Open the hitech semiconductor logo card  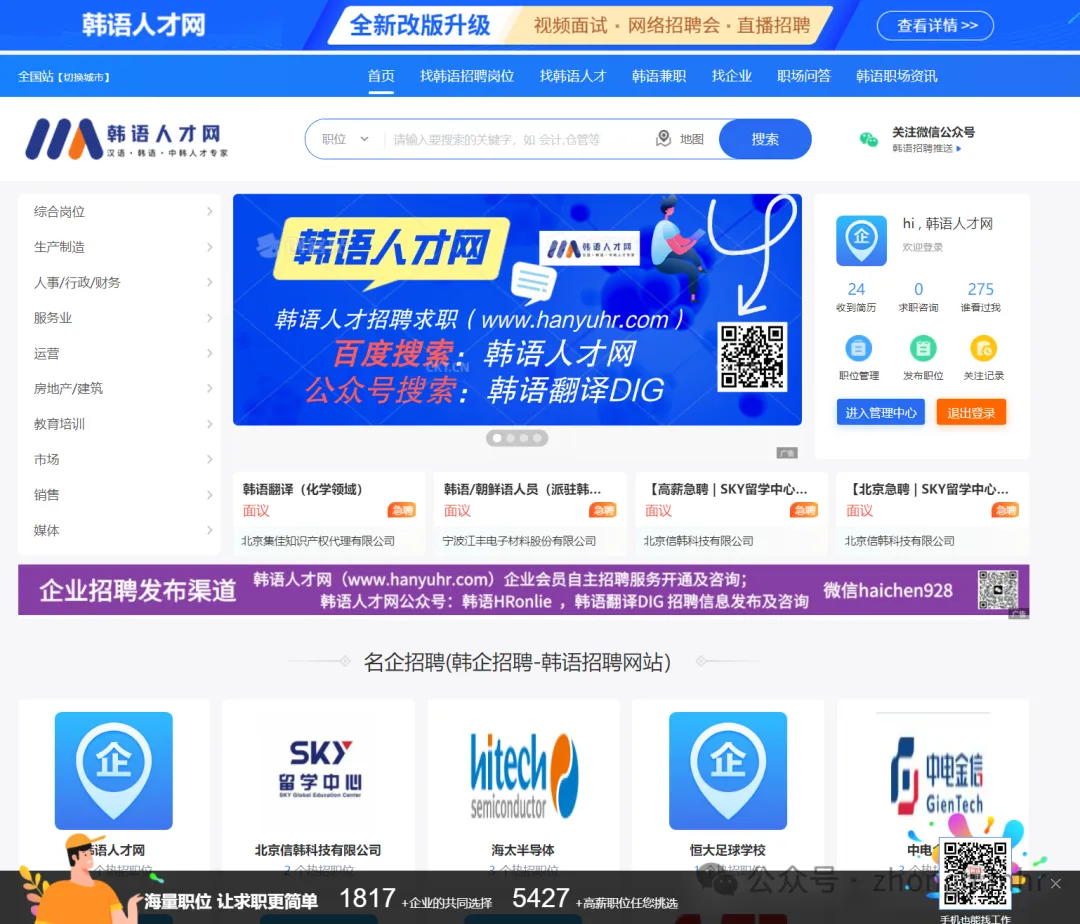pyautogui.click(x=523, y=775)
